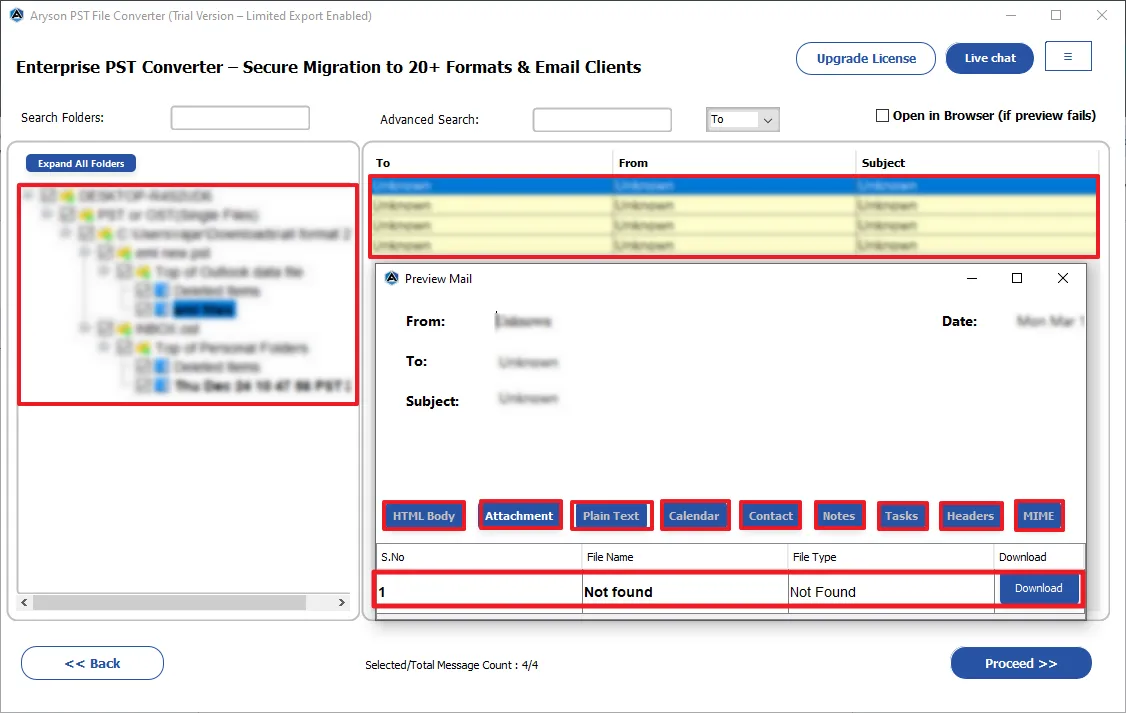
Task: Toggle the highlighted eml files folder checkbox
Action: tap(144, 309)
